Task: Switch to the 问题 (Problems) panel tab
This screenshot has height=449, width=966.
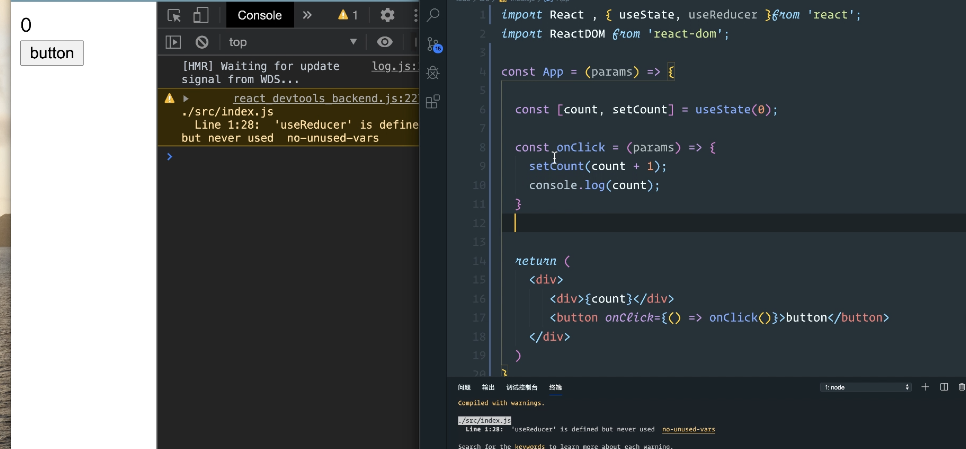Action: tap(464, 387)
